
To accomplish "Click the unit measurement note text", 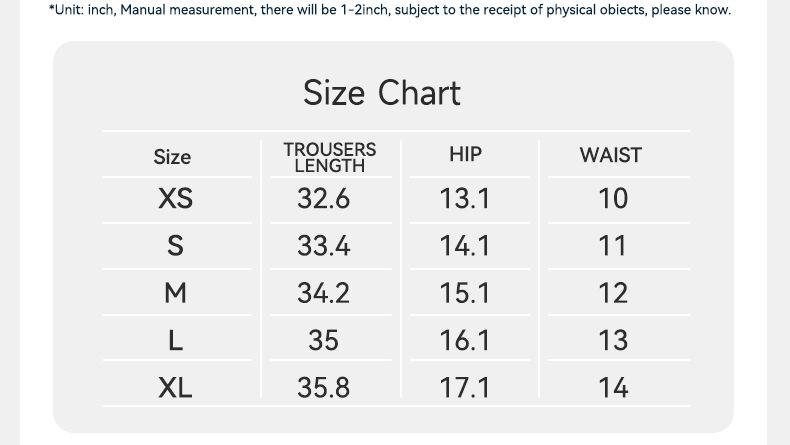I will [390, 10].
